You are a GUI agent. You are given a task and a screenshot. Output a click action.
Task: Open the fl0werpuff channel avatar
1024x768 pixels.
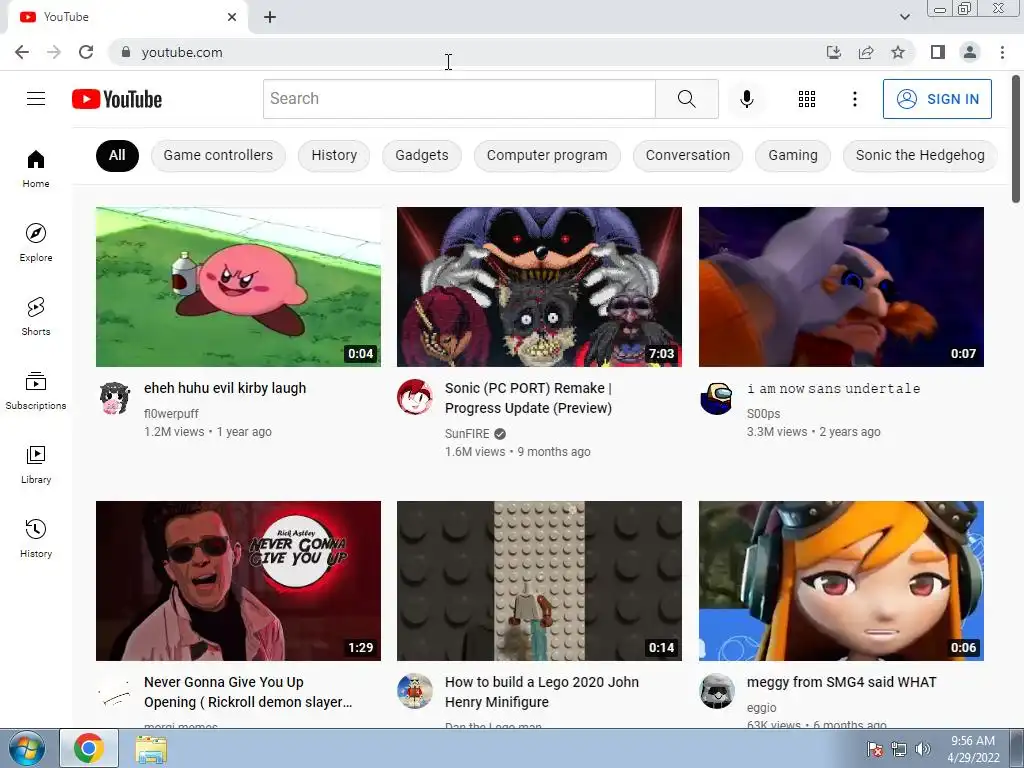point(115,398)
